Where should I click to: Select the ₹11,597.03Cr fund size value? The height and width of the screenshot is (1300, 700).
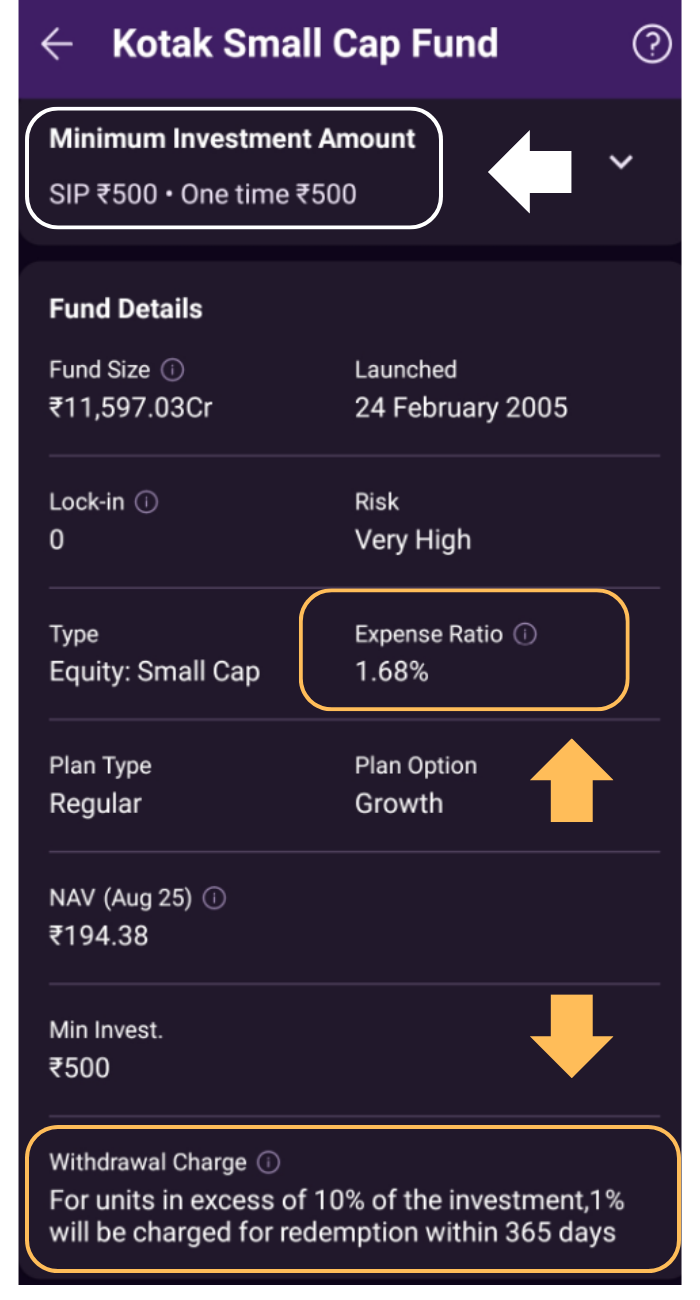131,408
